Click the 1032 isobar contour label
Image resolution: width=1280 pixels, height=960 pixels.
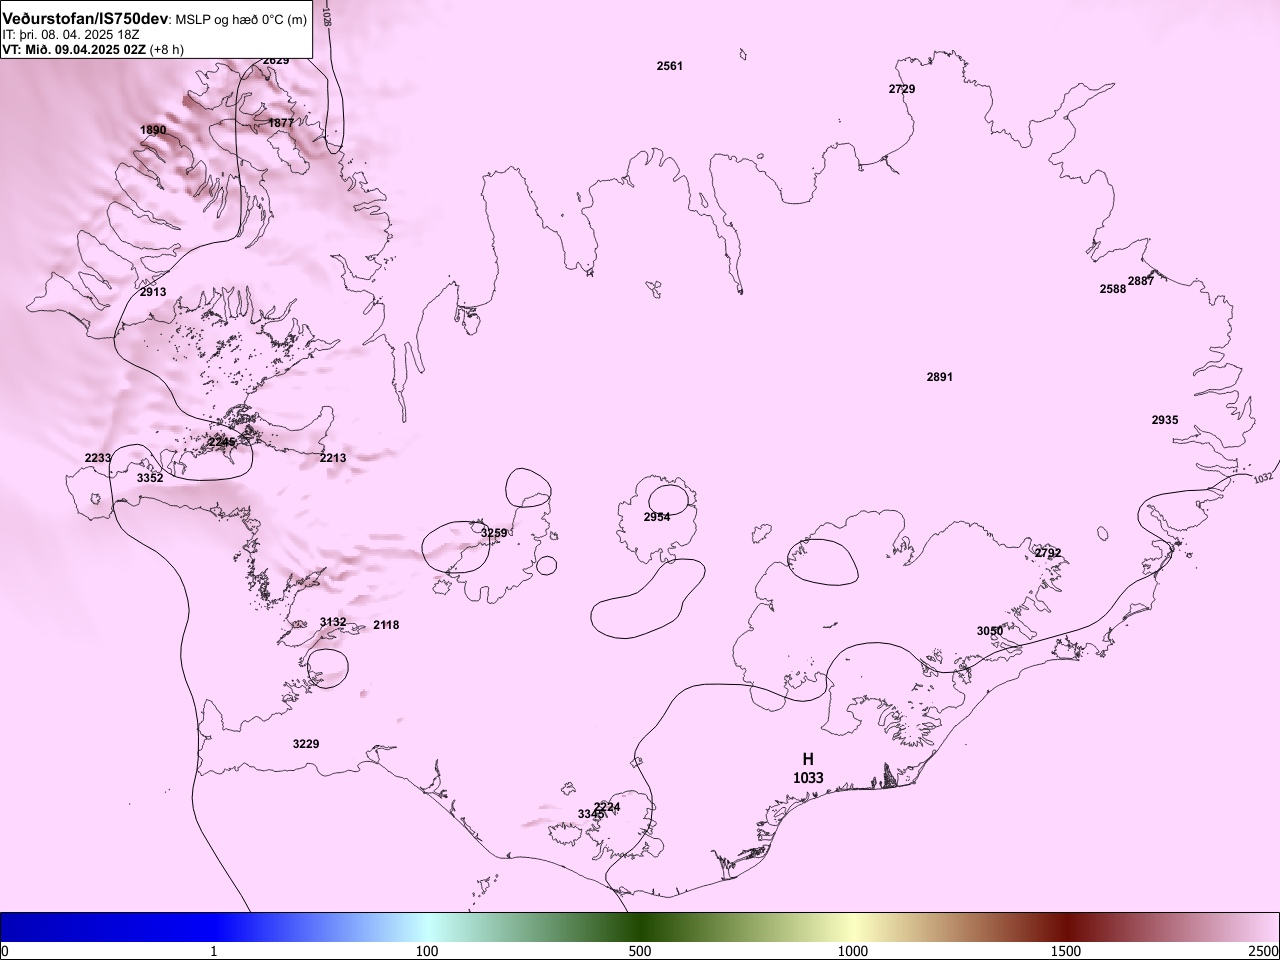1265,478
